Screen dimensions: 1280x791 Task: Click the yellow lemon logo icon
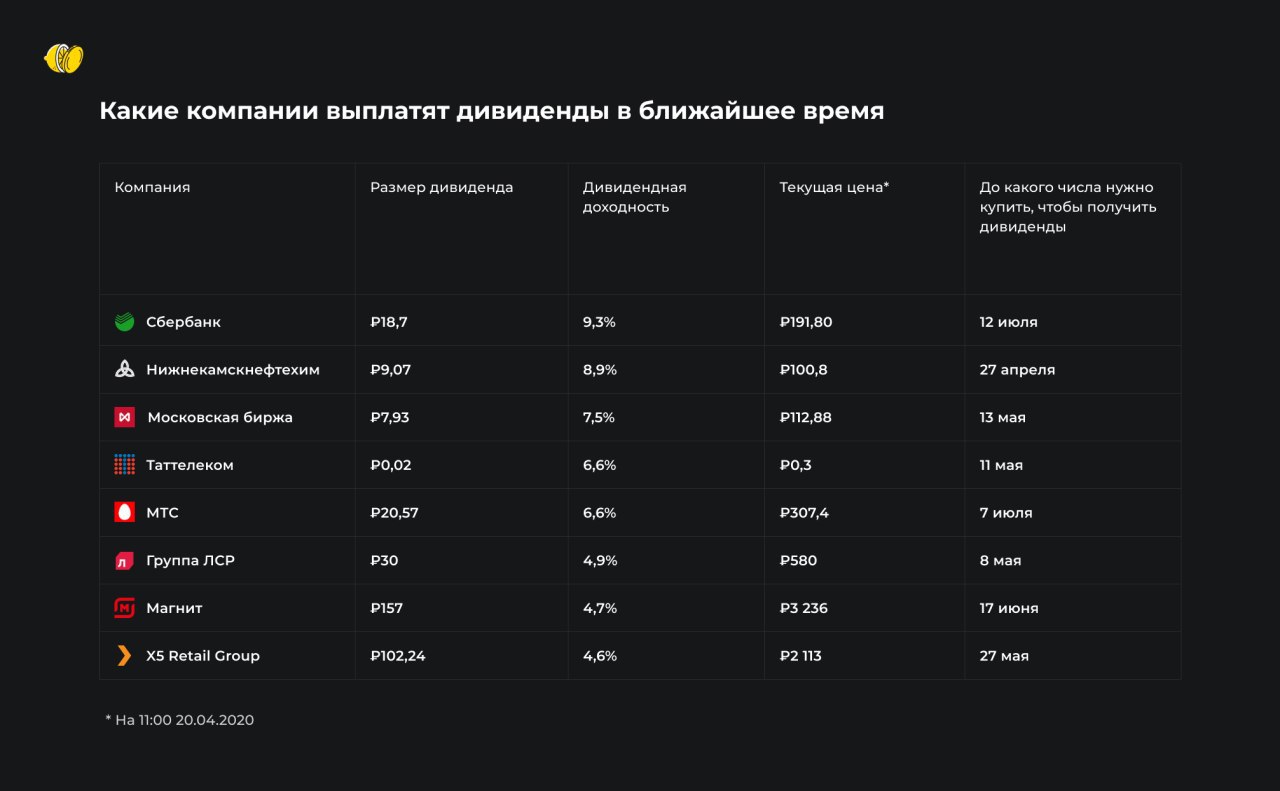click(x=64, y=58)
